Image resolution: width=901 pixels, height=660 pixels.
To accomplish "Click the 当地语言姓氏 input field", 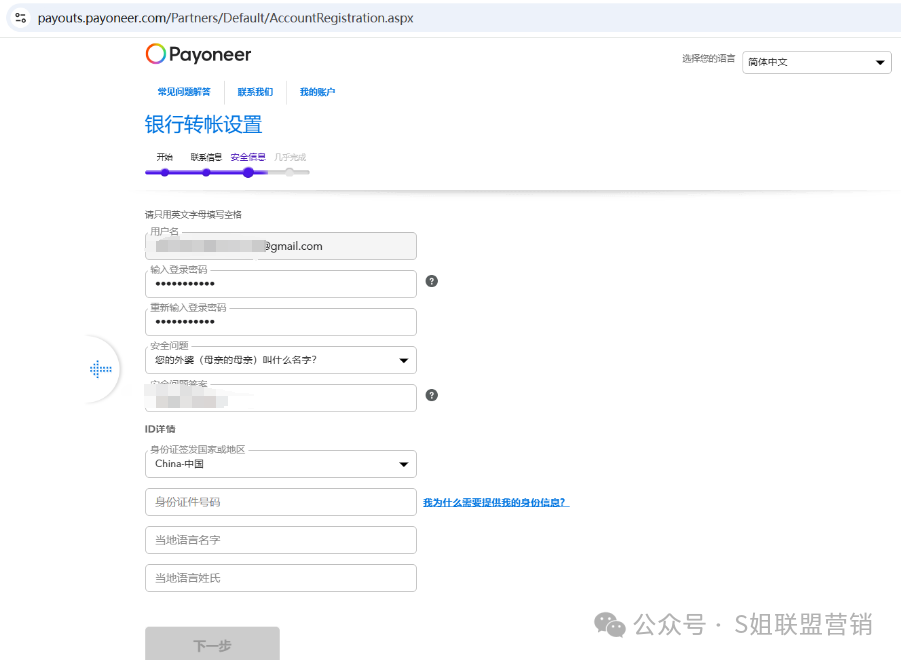I will coord(281,578).
